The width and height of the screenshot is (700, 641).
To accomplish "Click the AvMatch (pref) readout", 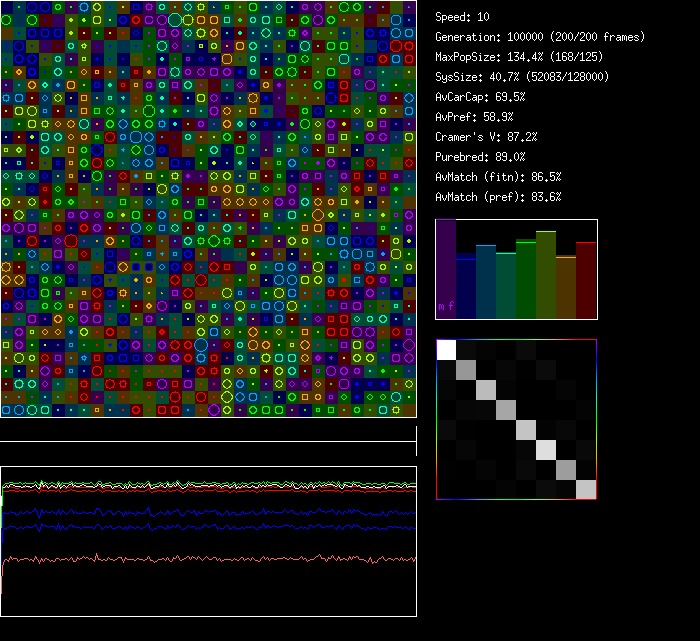I will pyautogui.click(x=498, y=197).
